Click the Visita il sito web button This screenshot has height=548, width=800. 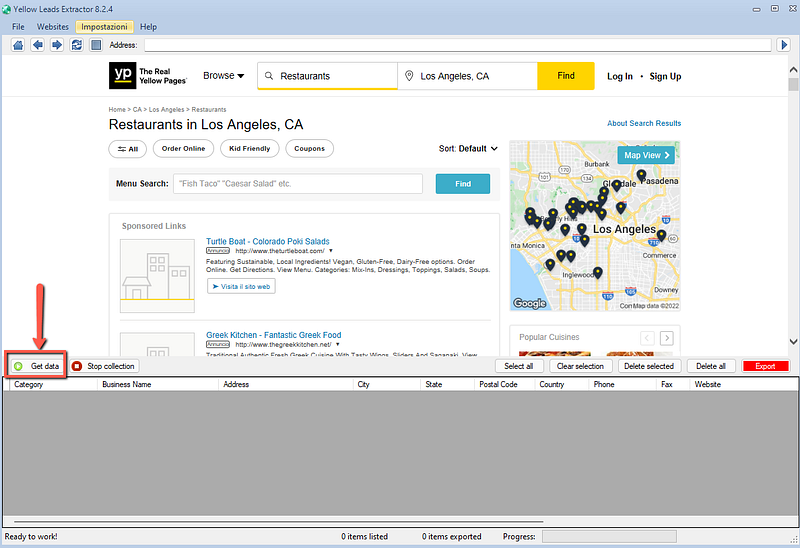click(x=241, y=286)
